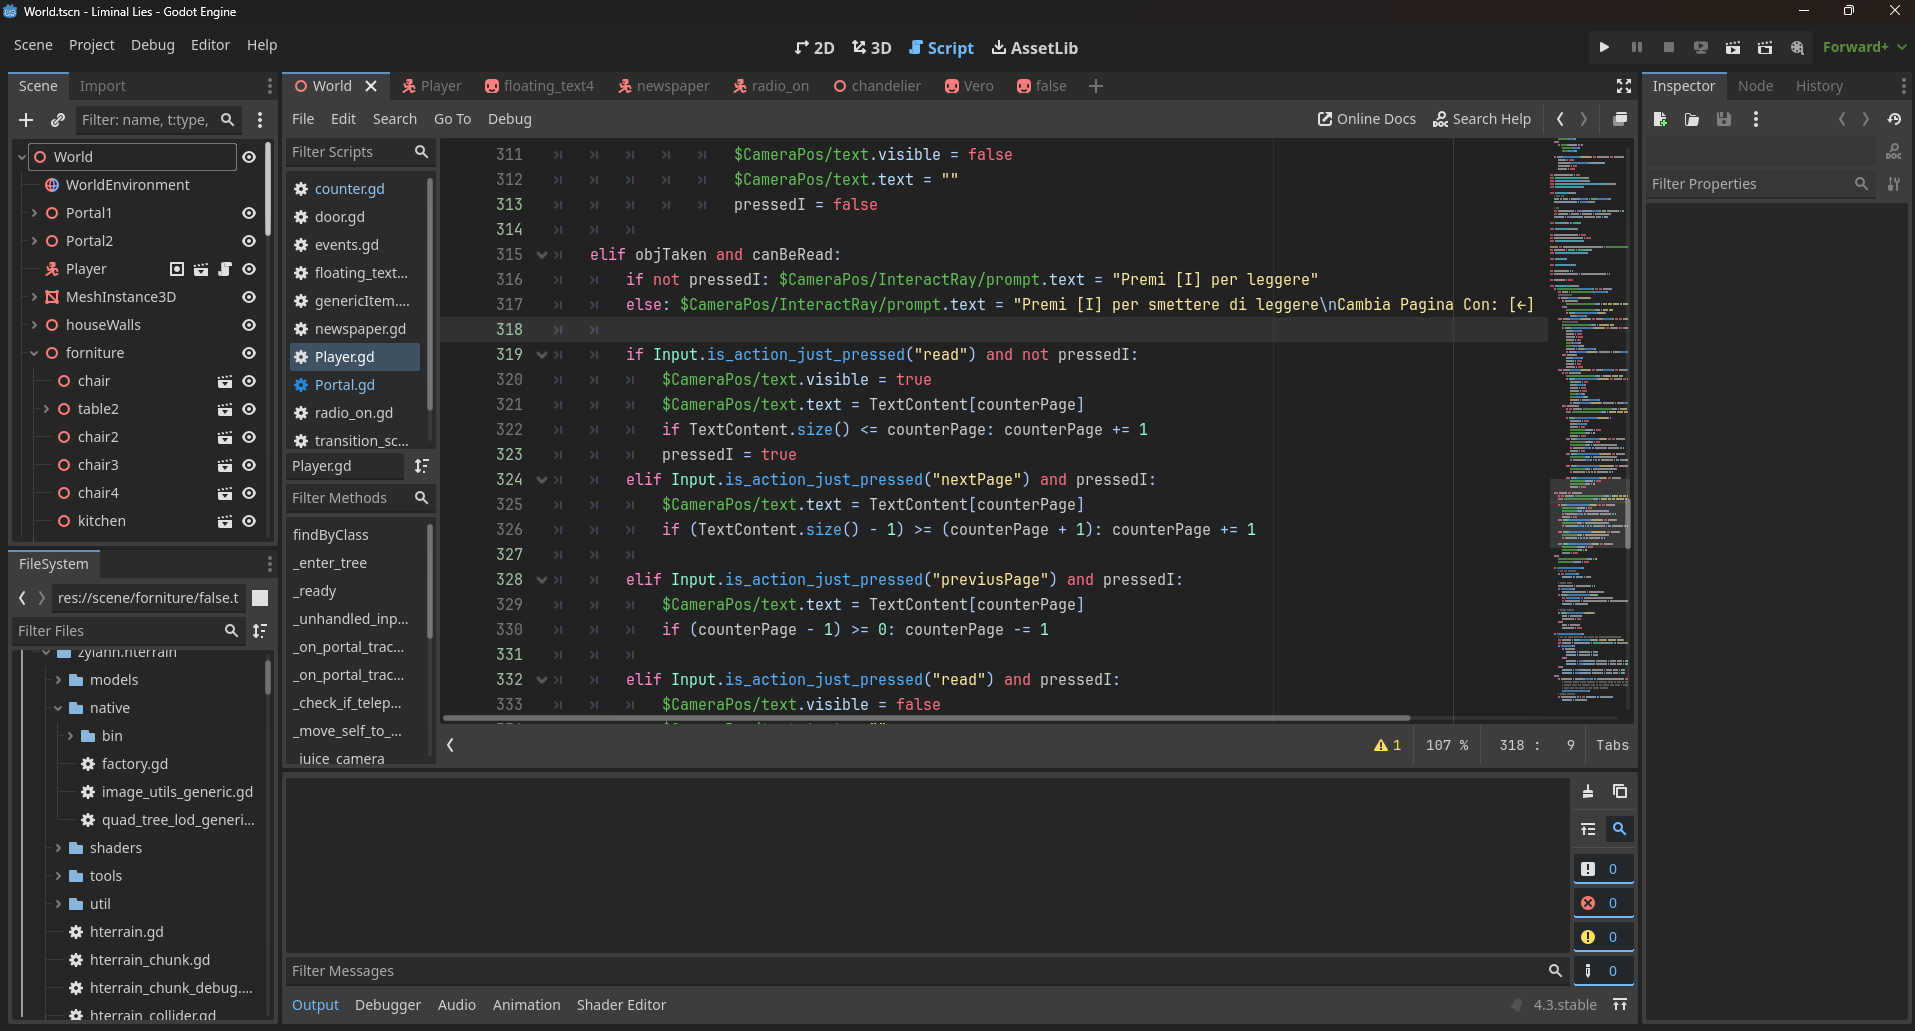Run the project with play button
This screenshot has width=1915, height=1031.
(x=1604, y=47)
